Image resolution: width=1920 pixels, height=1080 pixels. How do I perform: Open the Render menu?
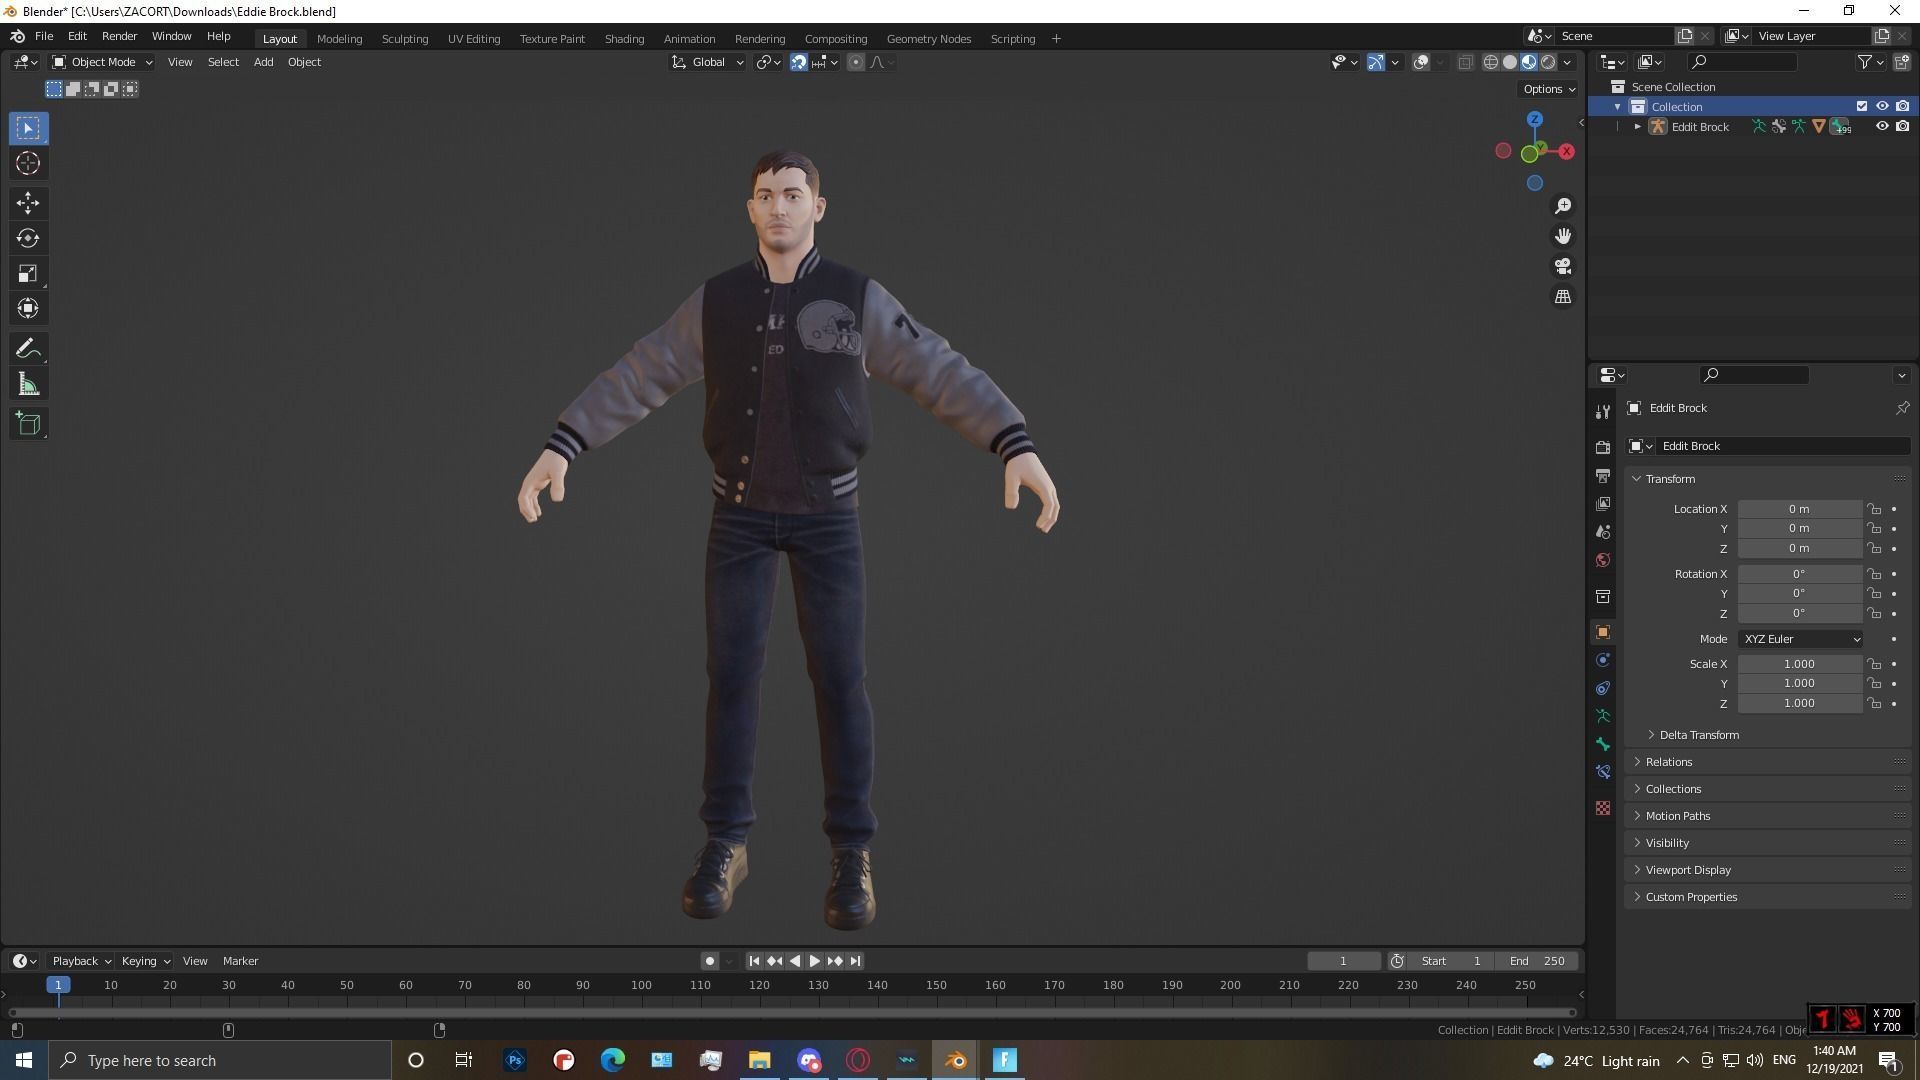click(x=119, y=36)
